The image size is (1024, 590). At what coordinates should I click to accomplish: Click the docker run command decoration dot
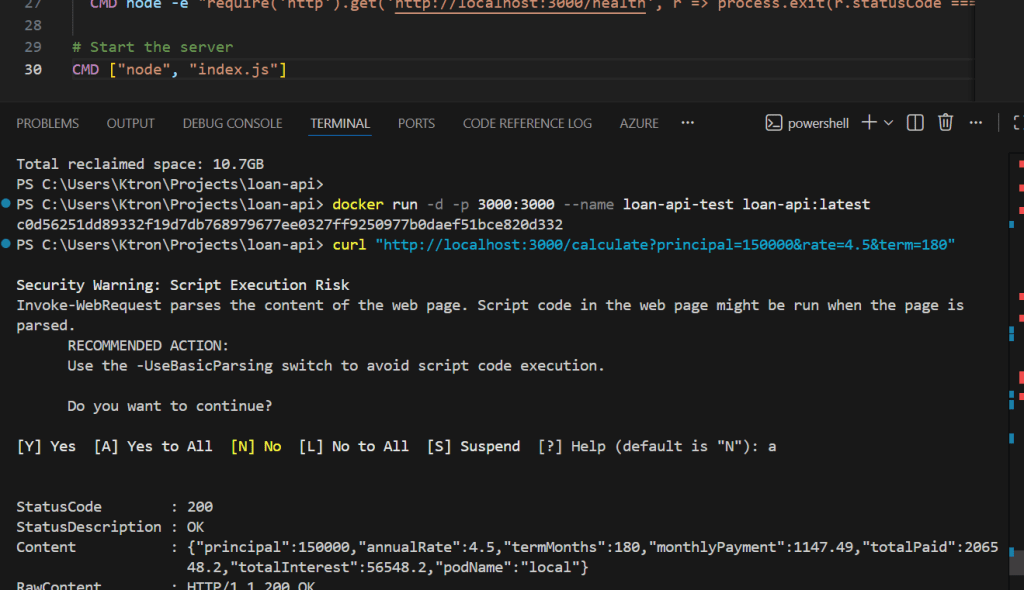(7, 205)
